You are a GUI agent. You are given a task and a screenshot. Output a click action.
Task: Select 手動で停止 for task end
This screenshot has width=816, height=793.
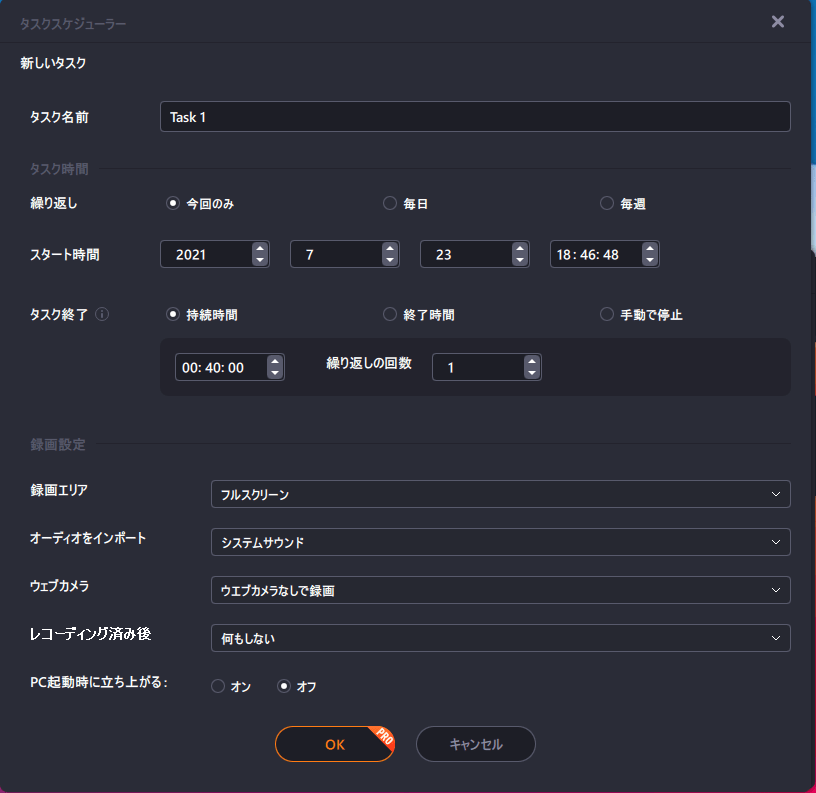607,313
